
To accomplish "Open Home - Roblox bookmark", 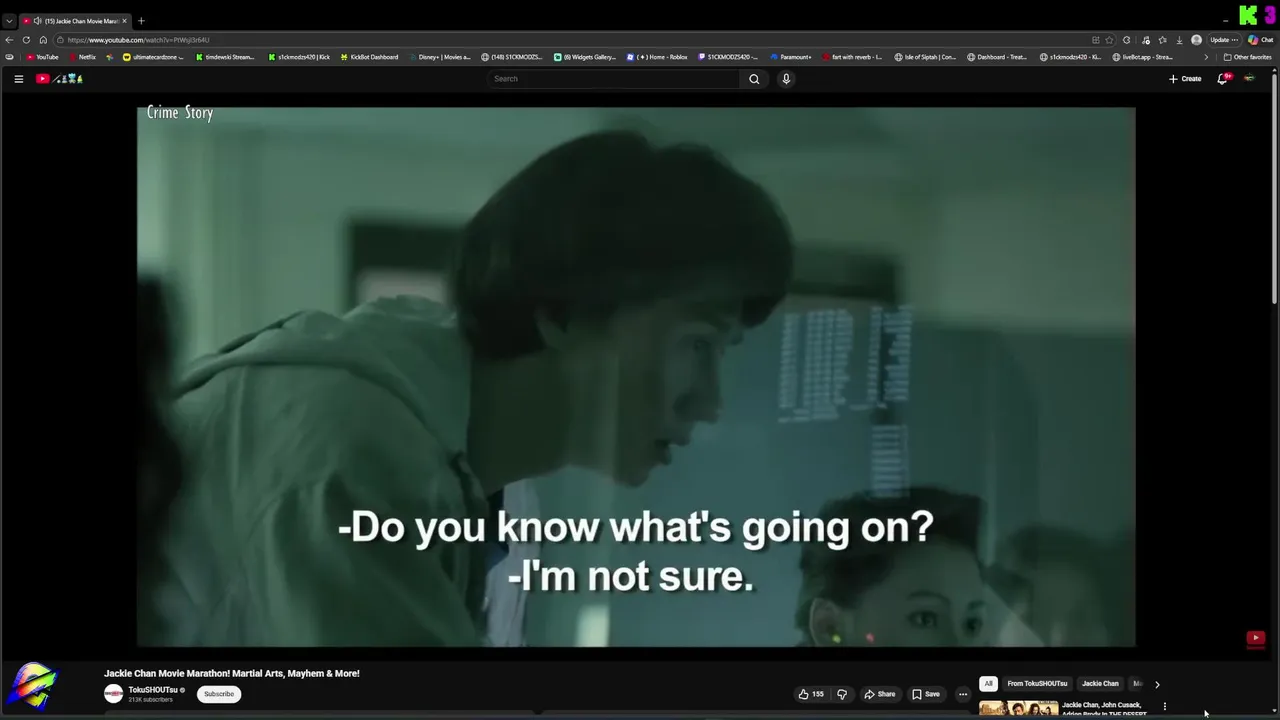I will [x=657, y=57].
